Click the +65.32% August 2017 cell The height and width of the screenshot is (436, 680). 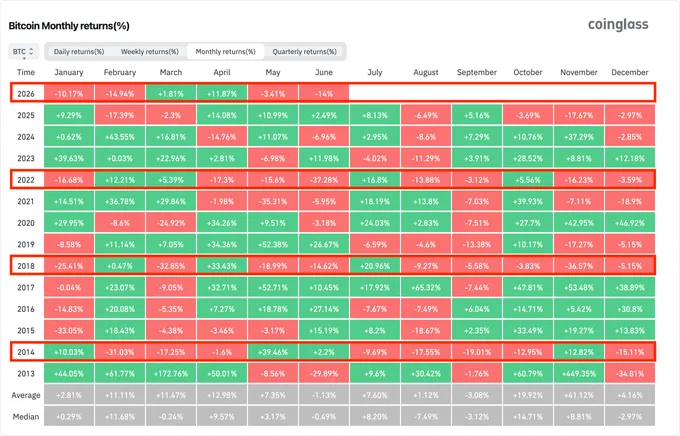click(426, 287)
